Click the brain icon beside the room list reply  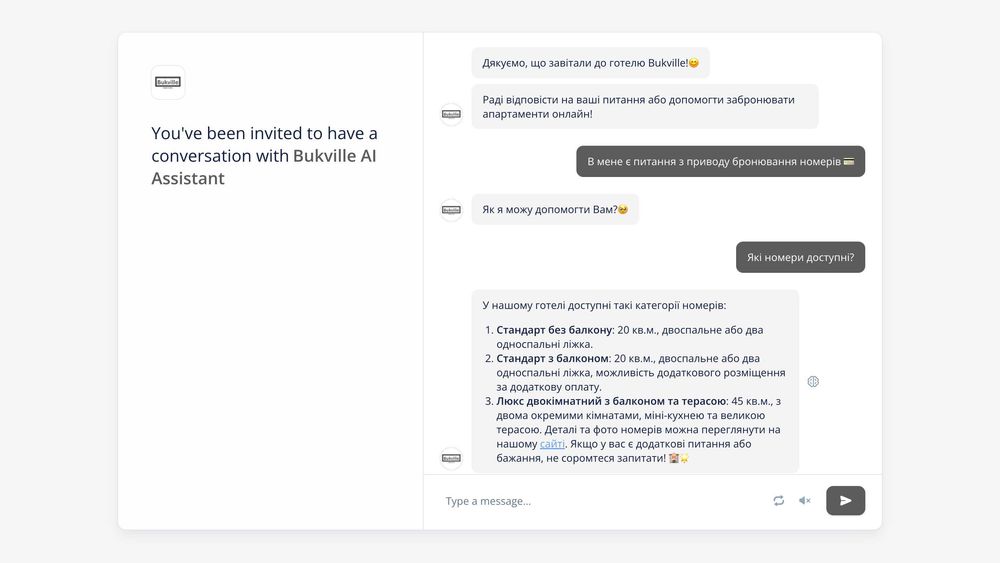click(813, 381)
